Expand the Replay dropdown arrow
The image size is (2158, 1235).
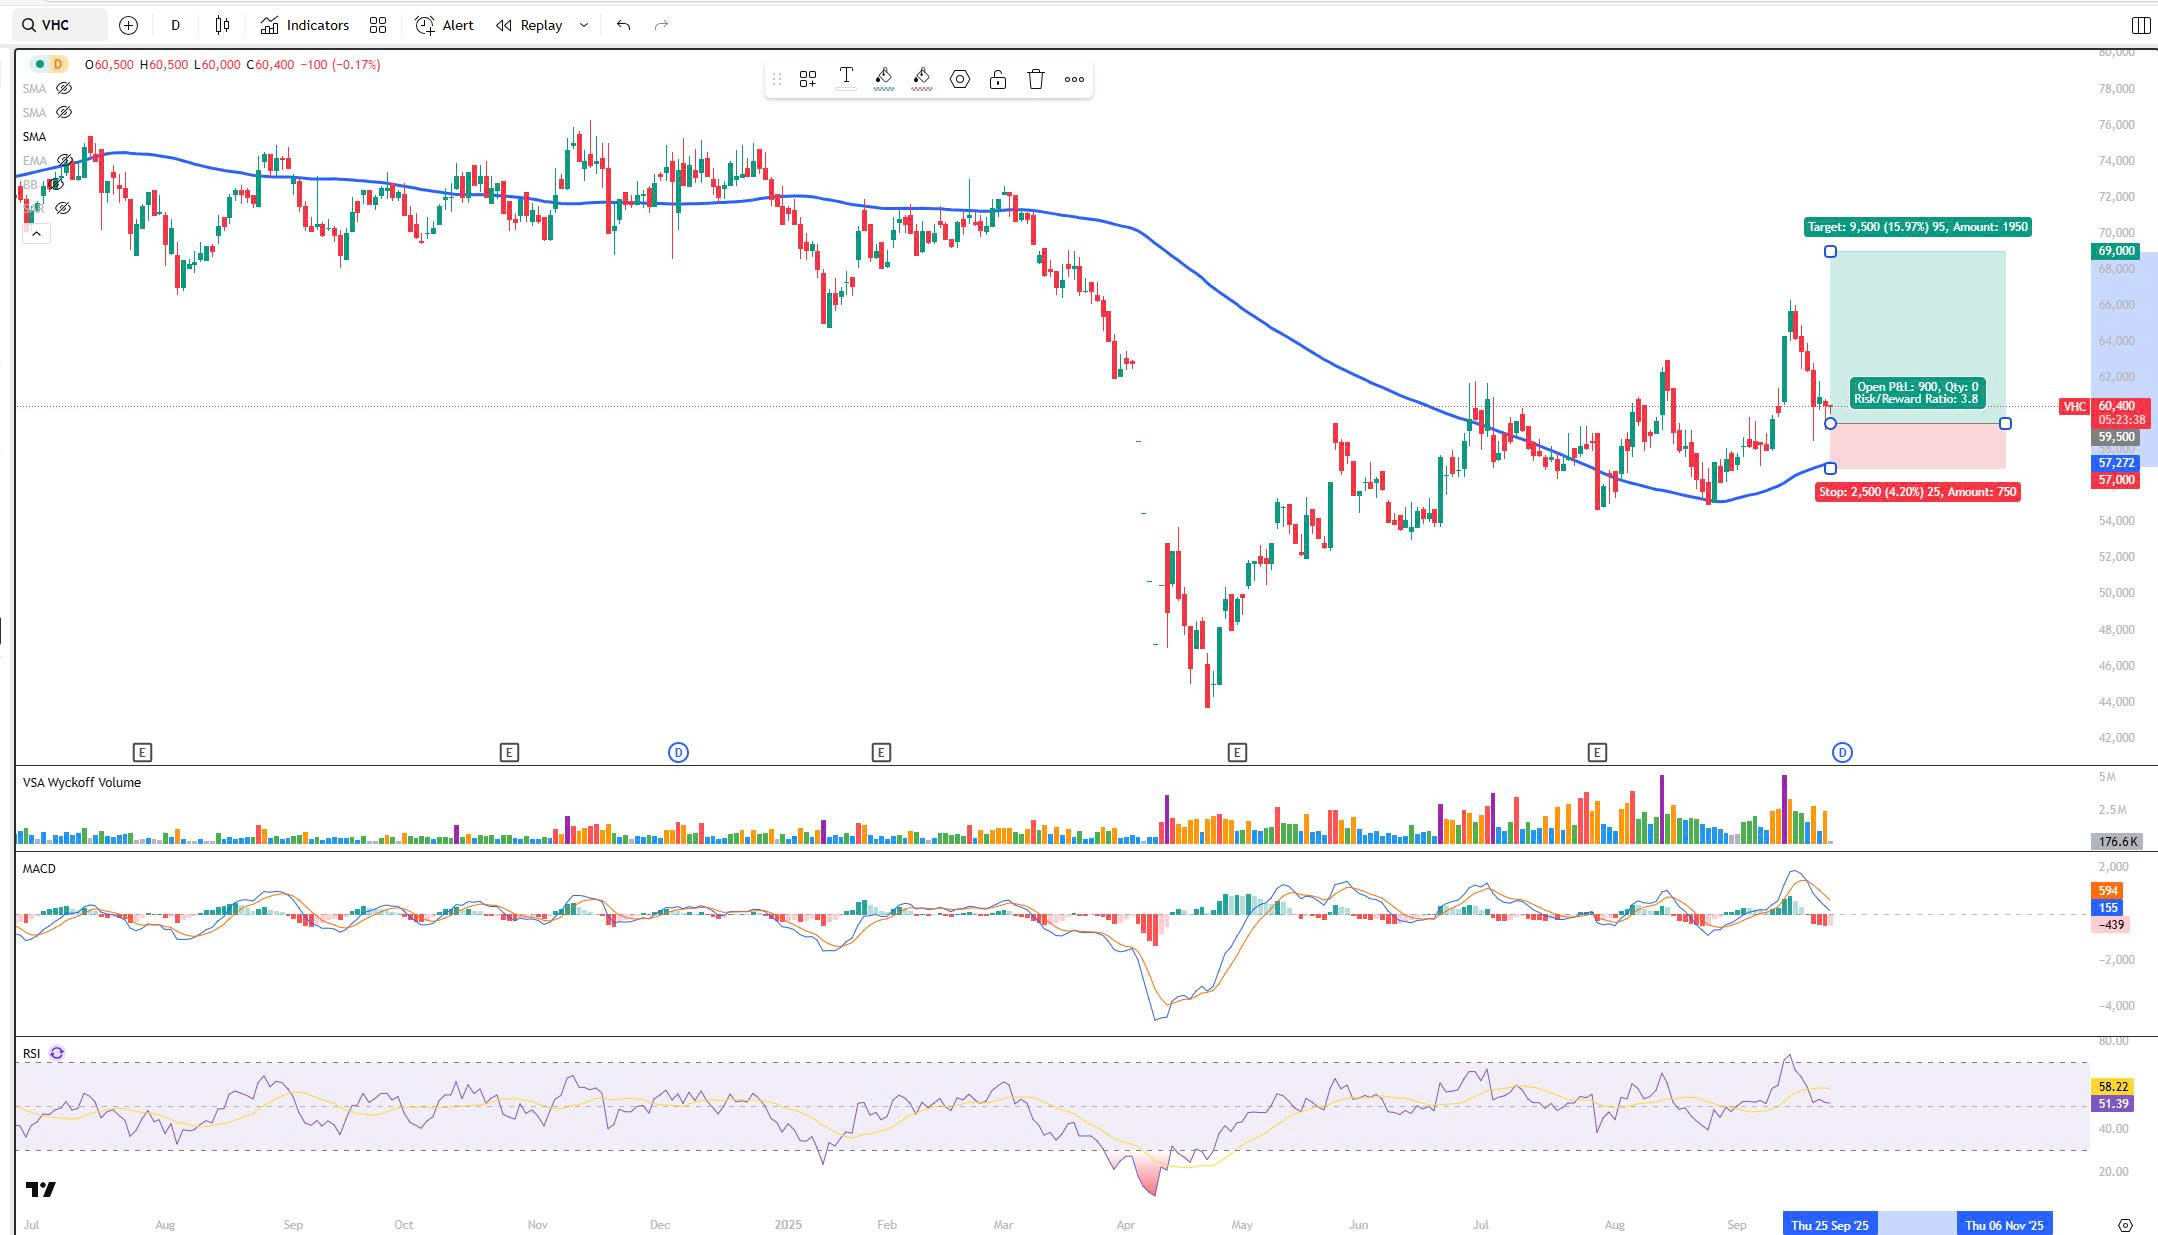[x=584, y=25]
